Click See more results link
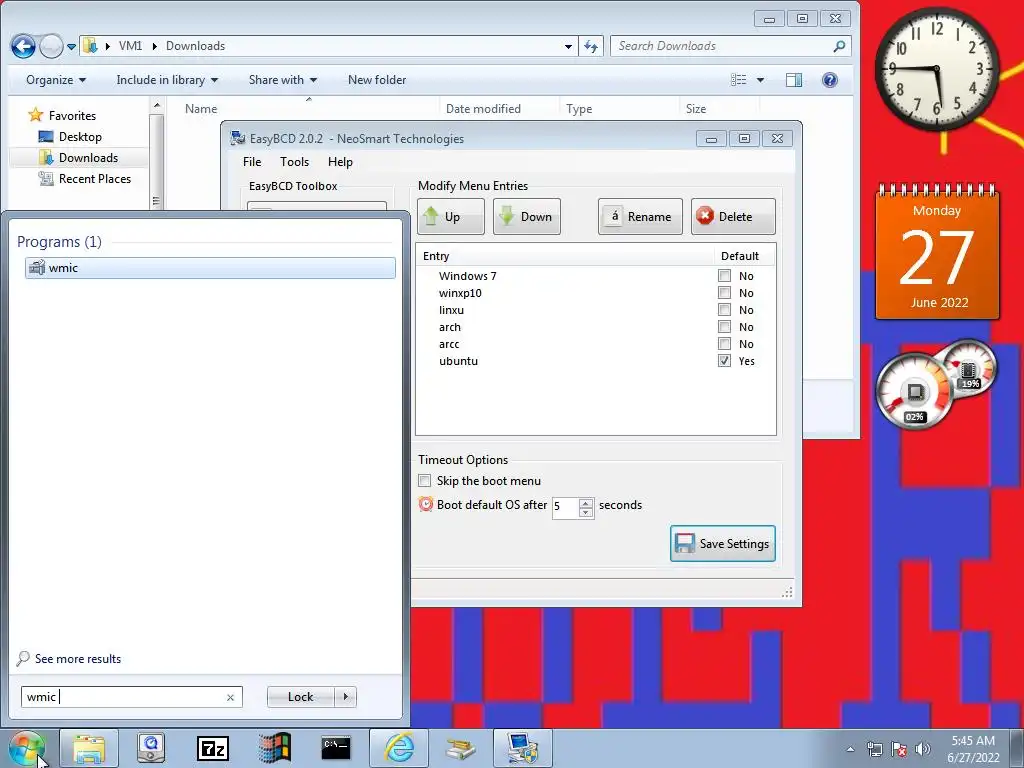The image size is (1024, 768). point(78,659)
